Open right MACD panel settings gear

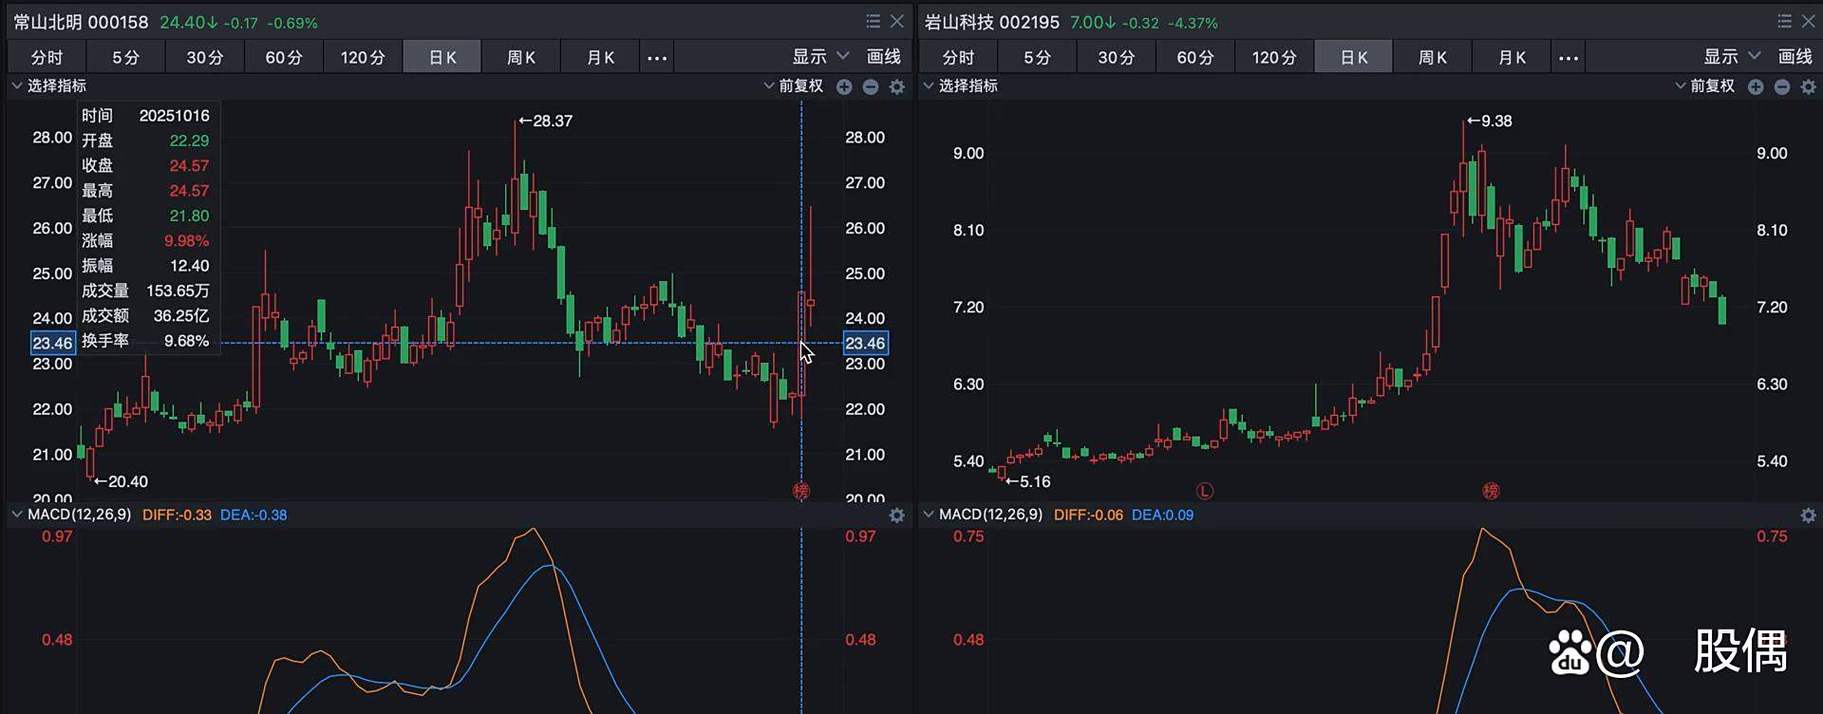1808,515
